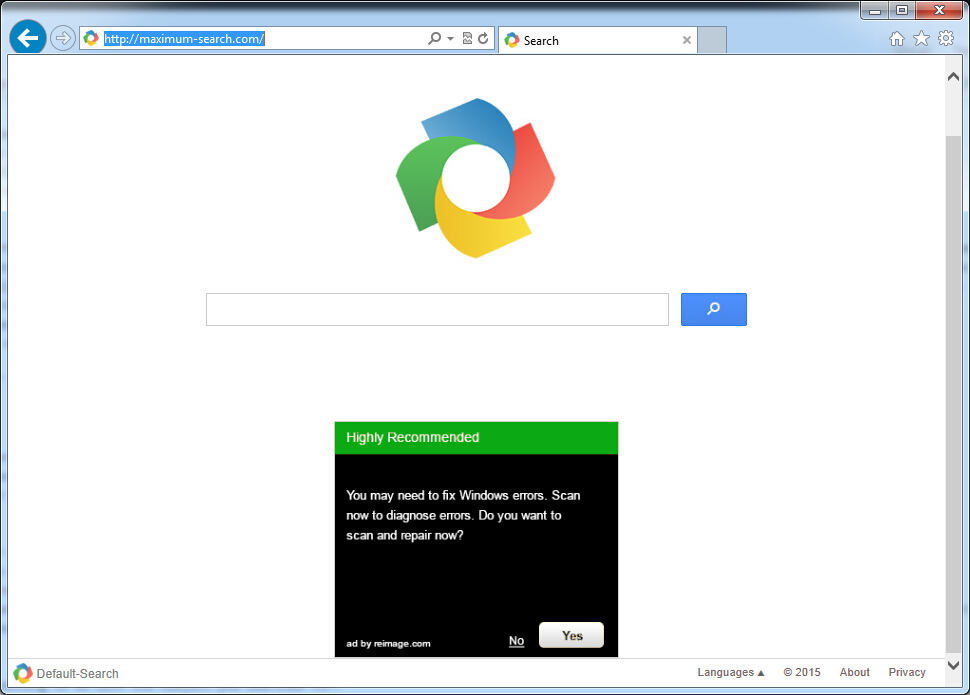This screenshot has width=970, height=695.
Task: Click Yes in the reimage ad
Action: pos(572,635)
